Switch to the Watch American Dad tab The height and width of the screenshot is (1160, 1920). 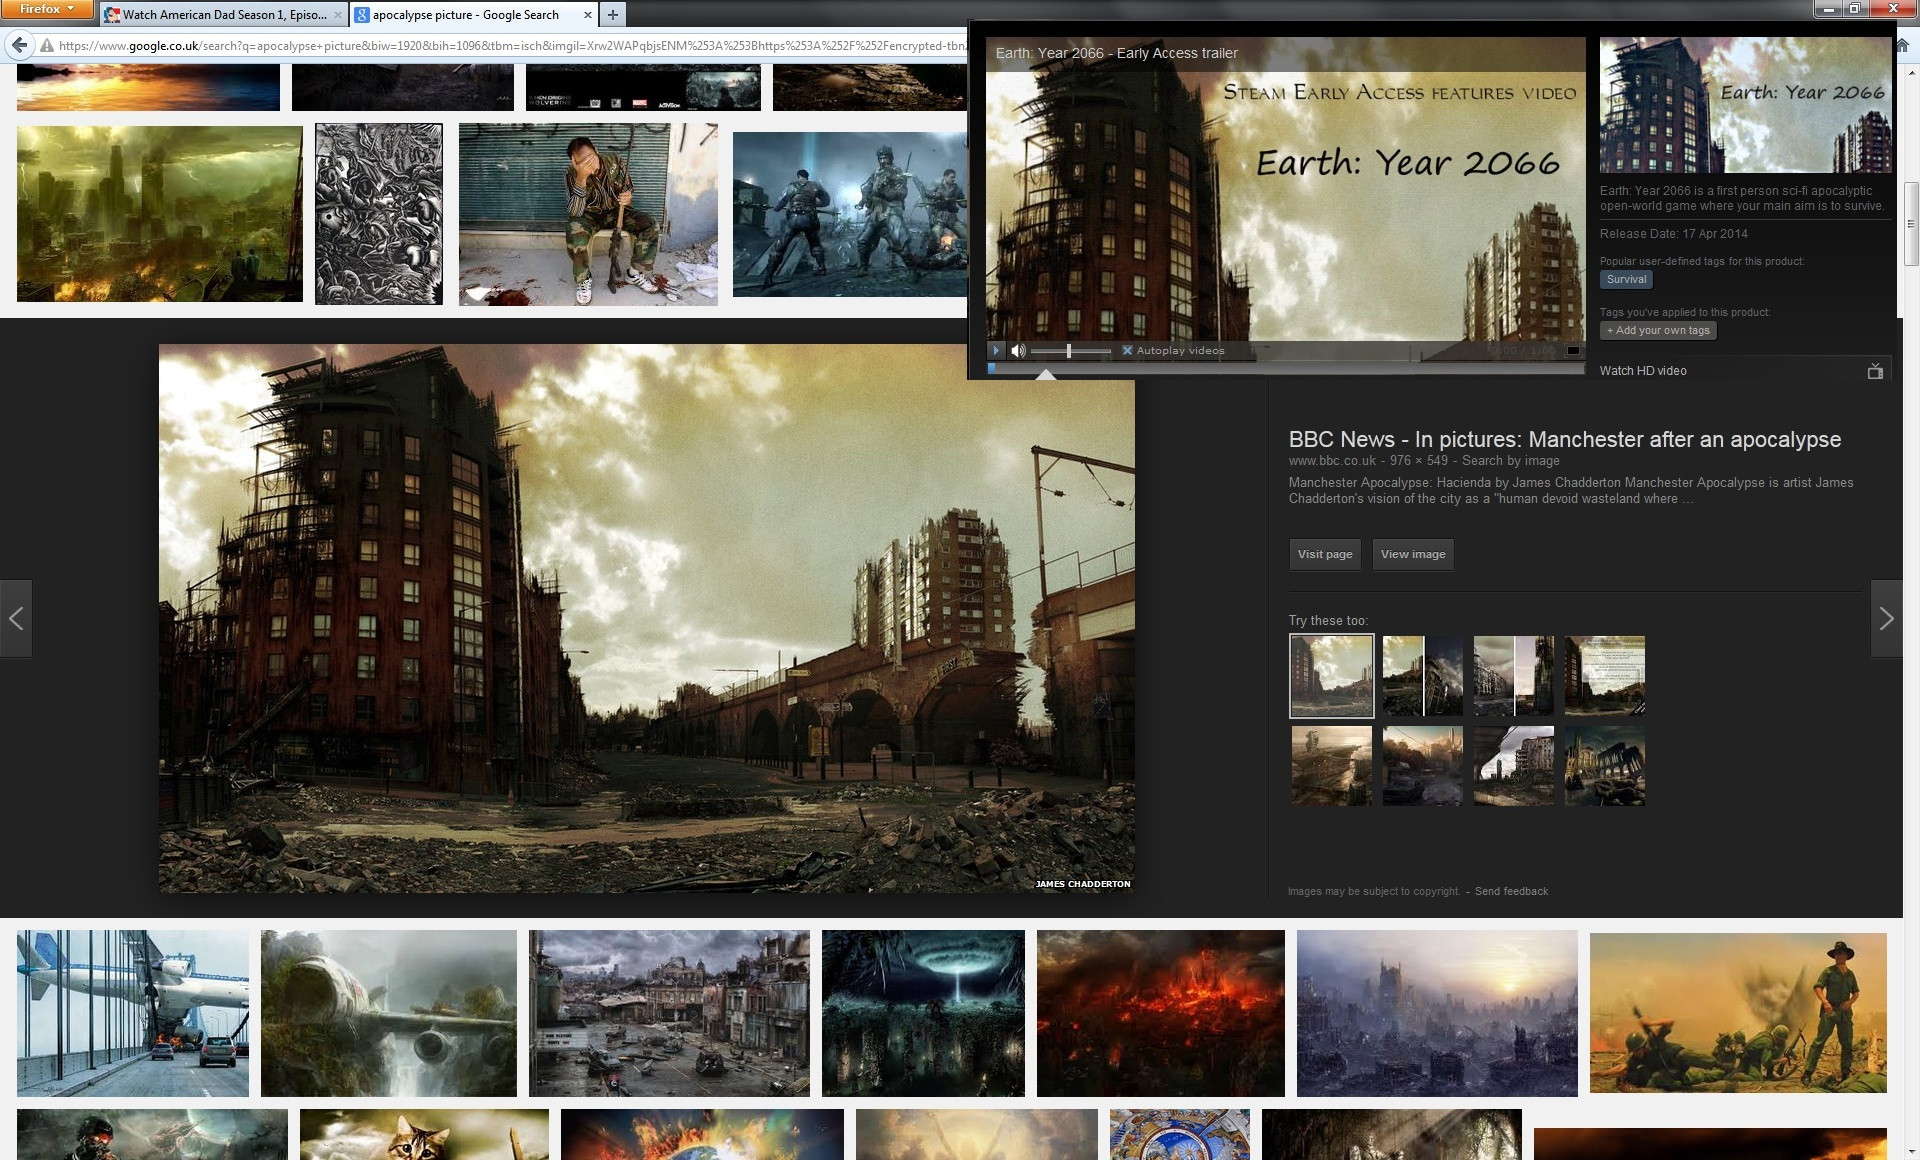pos(223,15)
